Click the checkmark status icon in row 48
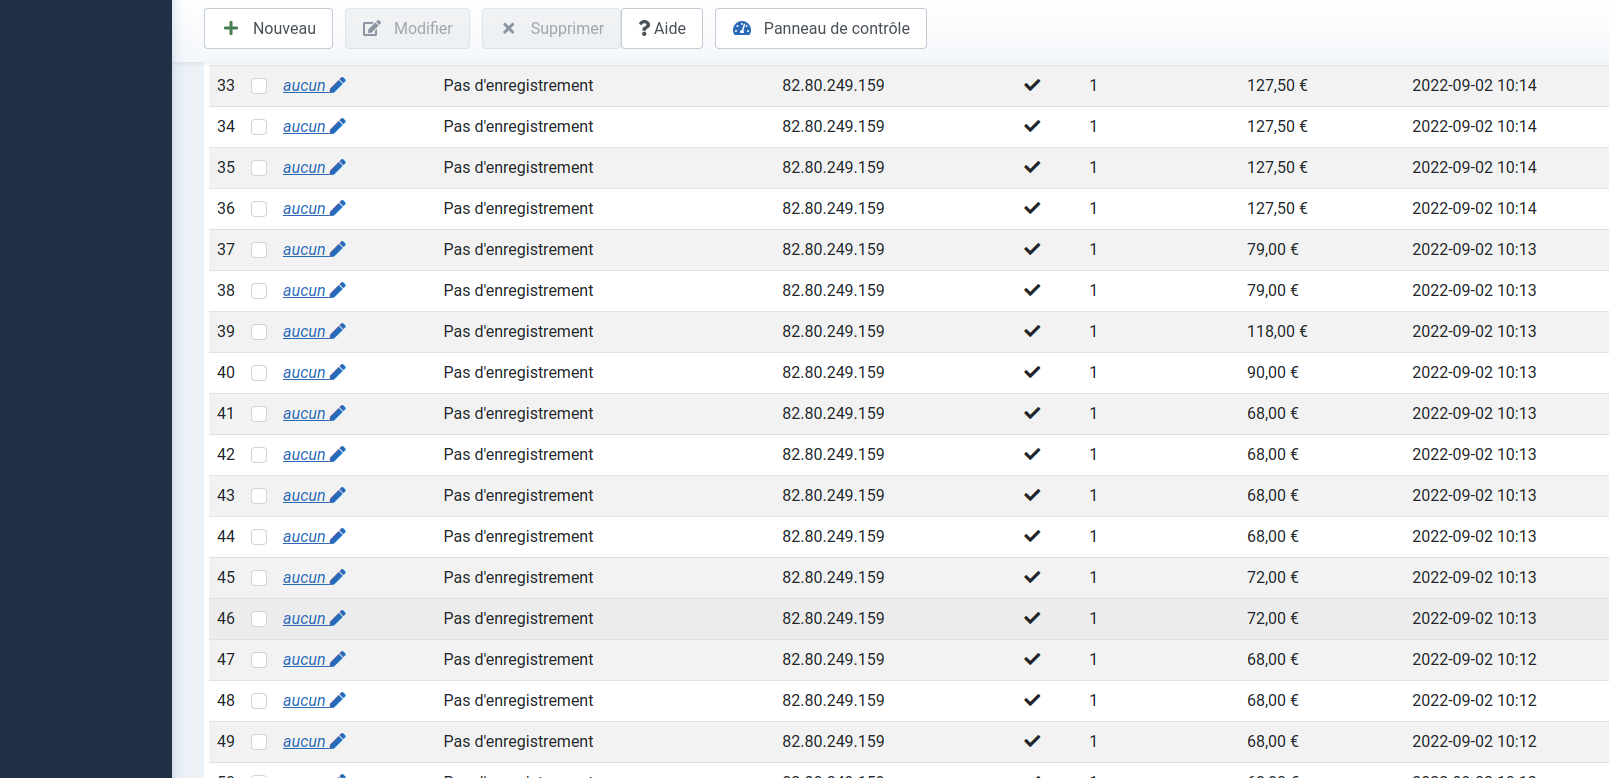Screen dimensions: 1609x778 1032,700
